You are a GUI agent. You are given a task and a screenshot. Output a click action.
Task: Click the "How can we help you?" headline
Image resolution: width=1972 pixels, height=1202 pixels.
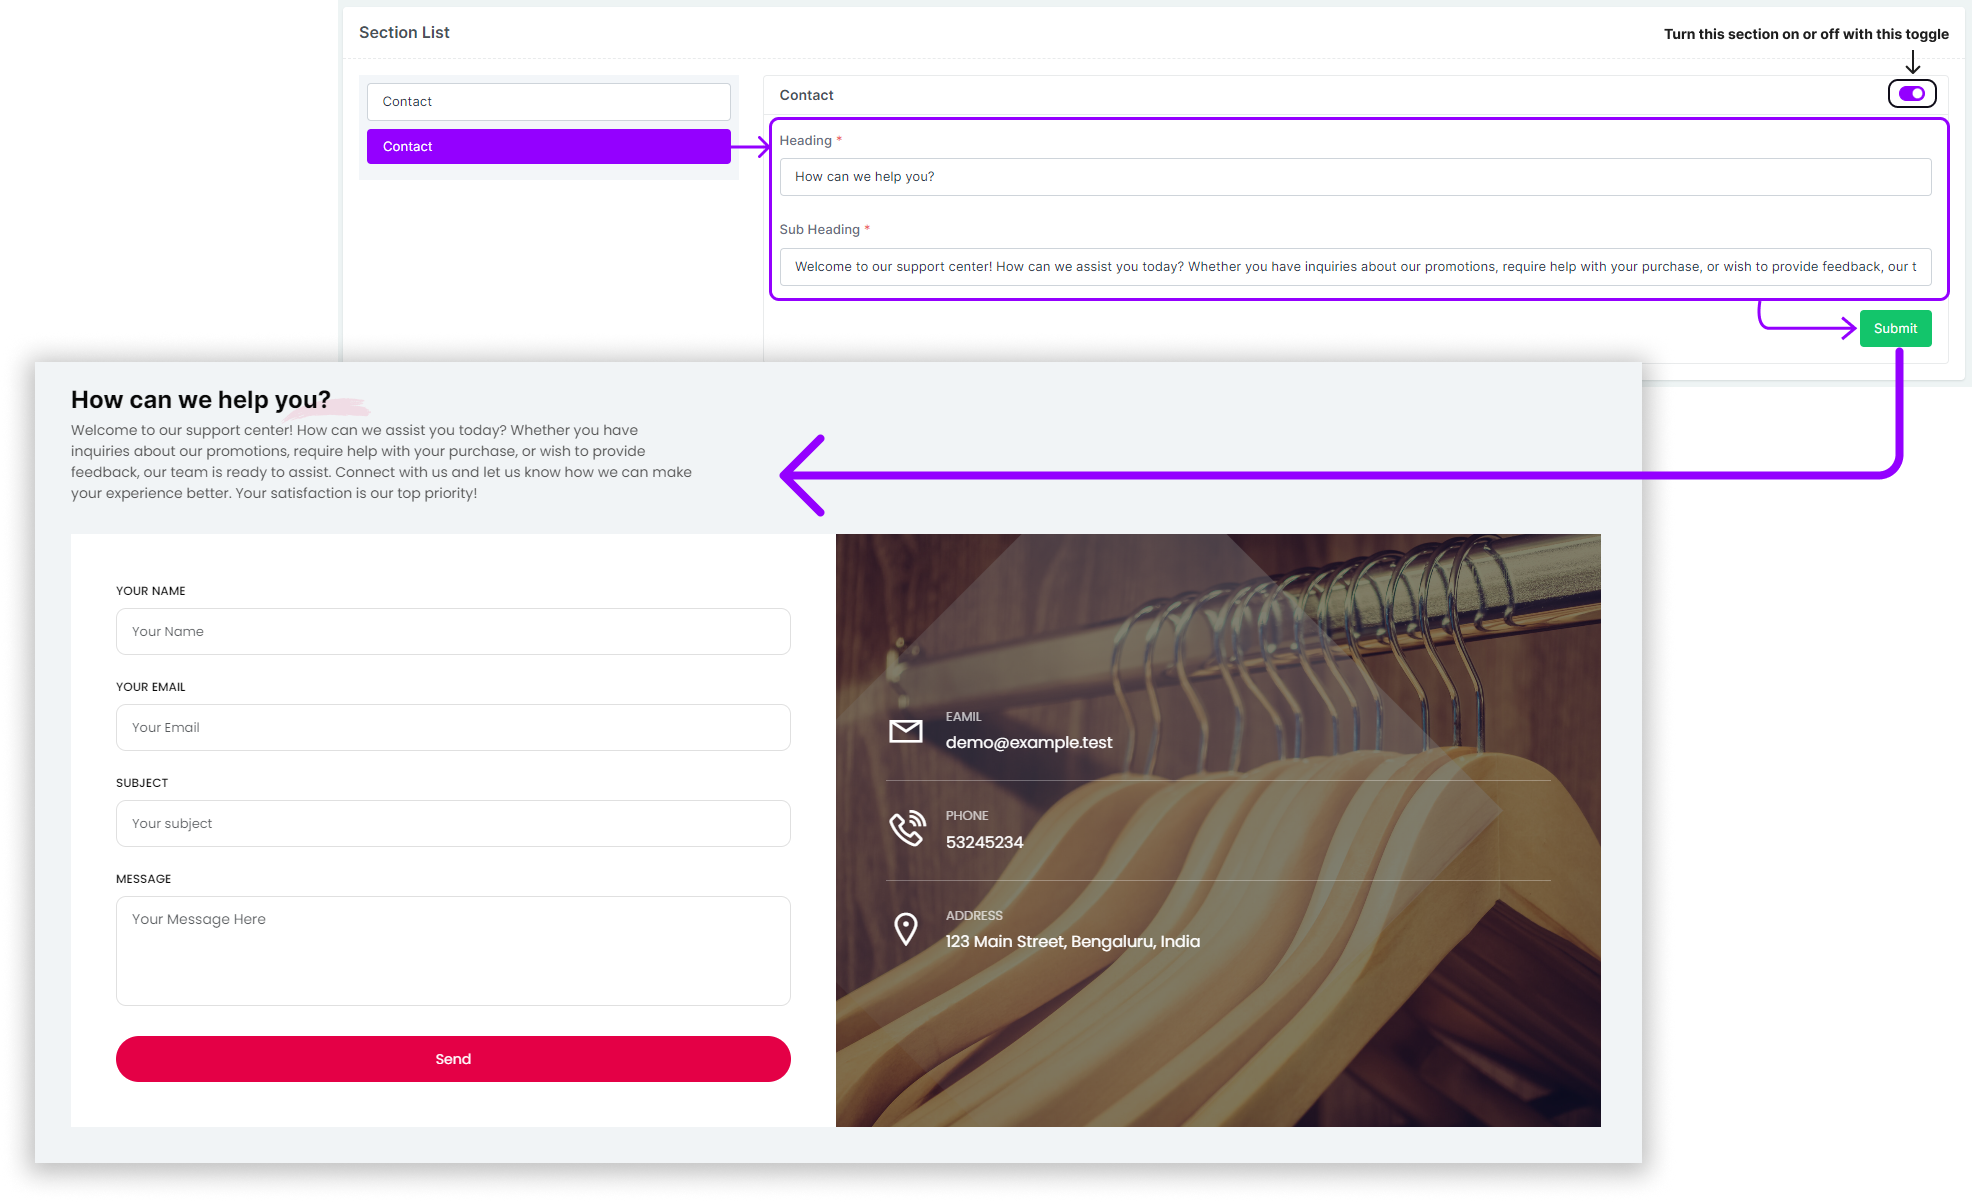(x=200, y=400)
